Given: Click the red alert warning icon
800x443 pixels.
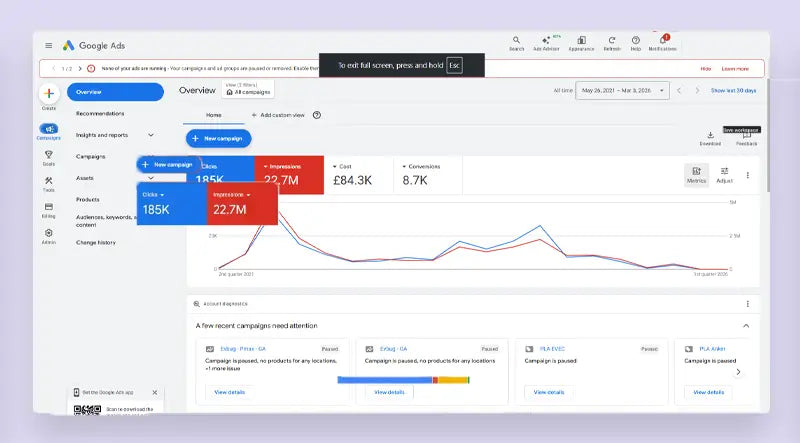Looking at the screenshot, I should pyautogui.click(x=91, y=68).
